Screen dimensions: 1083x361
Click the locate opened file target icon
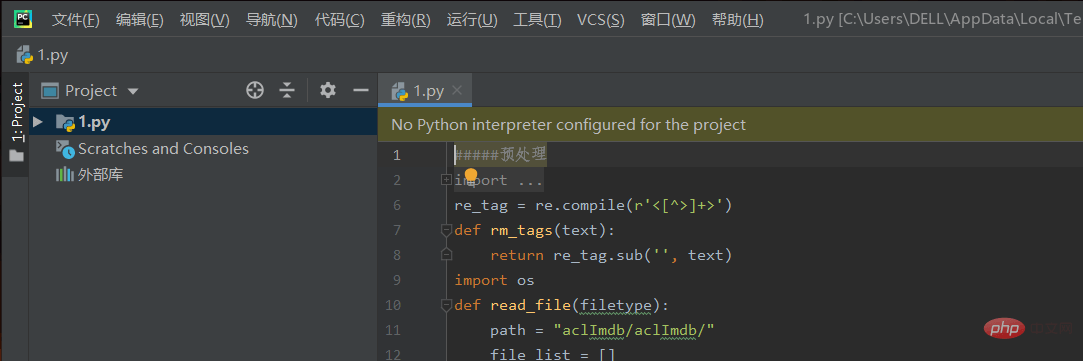point(255,90)
